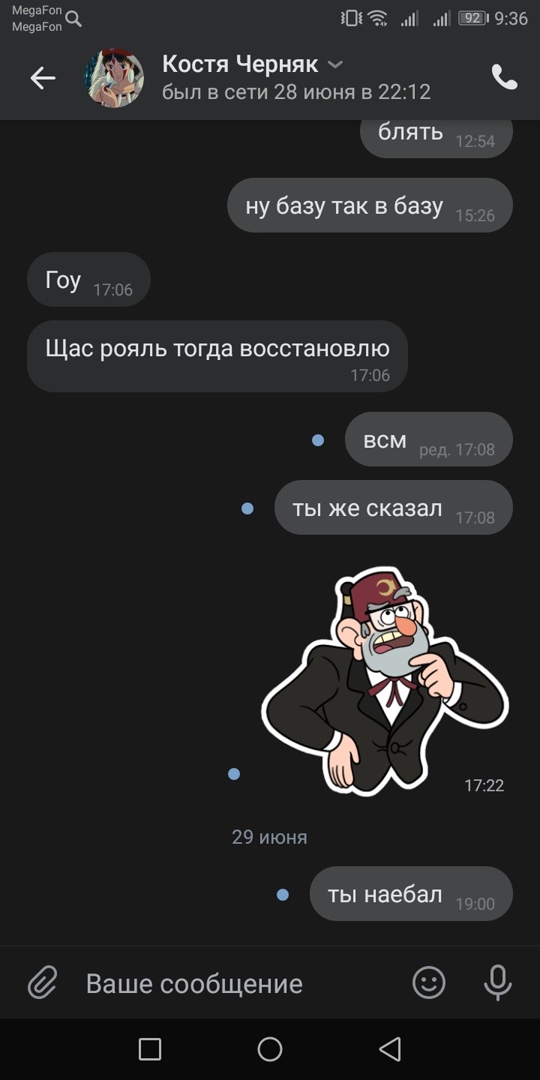This screenshot has width=540, height=1080.
Task: Tap the Android back triangle button
Action: point(390,1049)
